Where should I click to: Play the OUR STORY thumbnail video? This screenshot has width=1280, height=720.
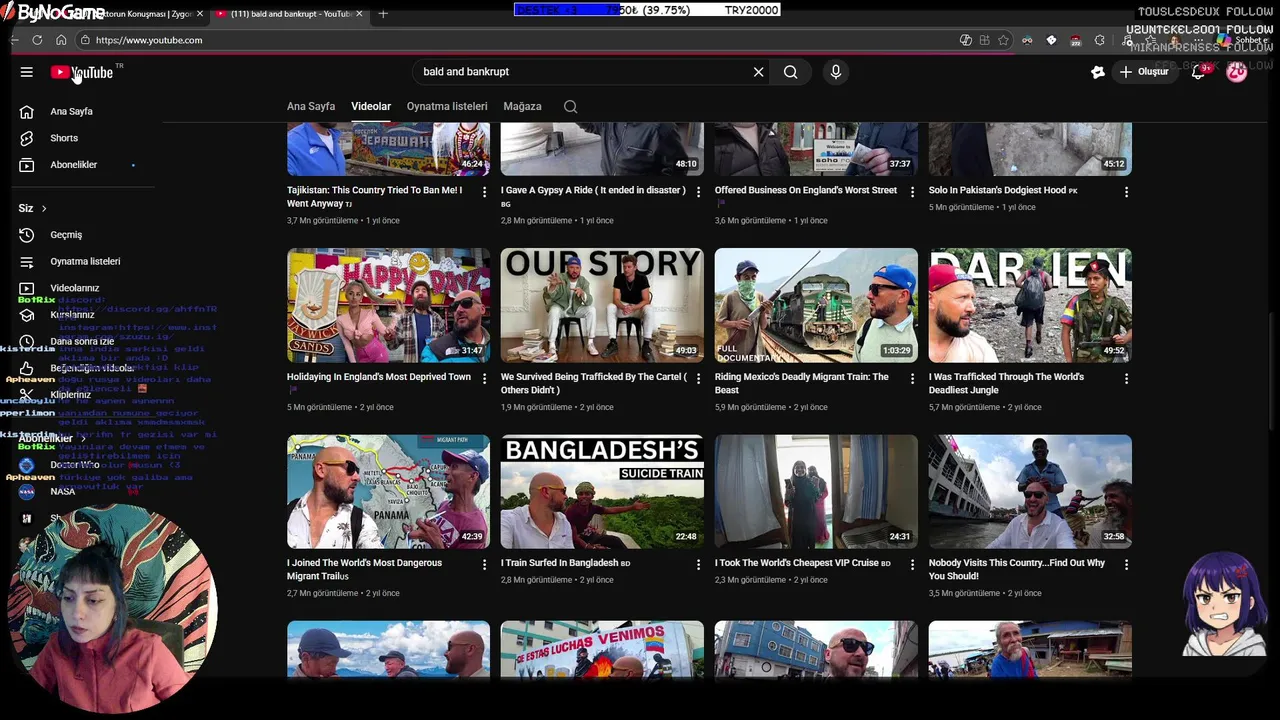pyautogui.click(x=602, y=305)
